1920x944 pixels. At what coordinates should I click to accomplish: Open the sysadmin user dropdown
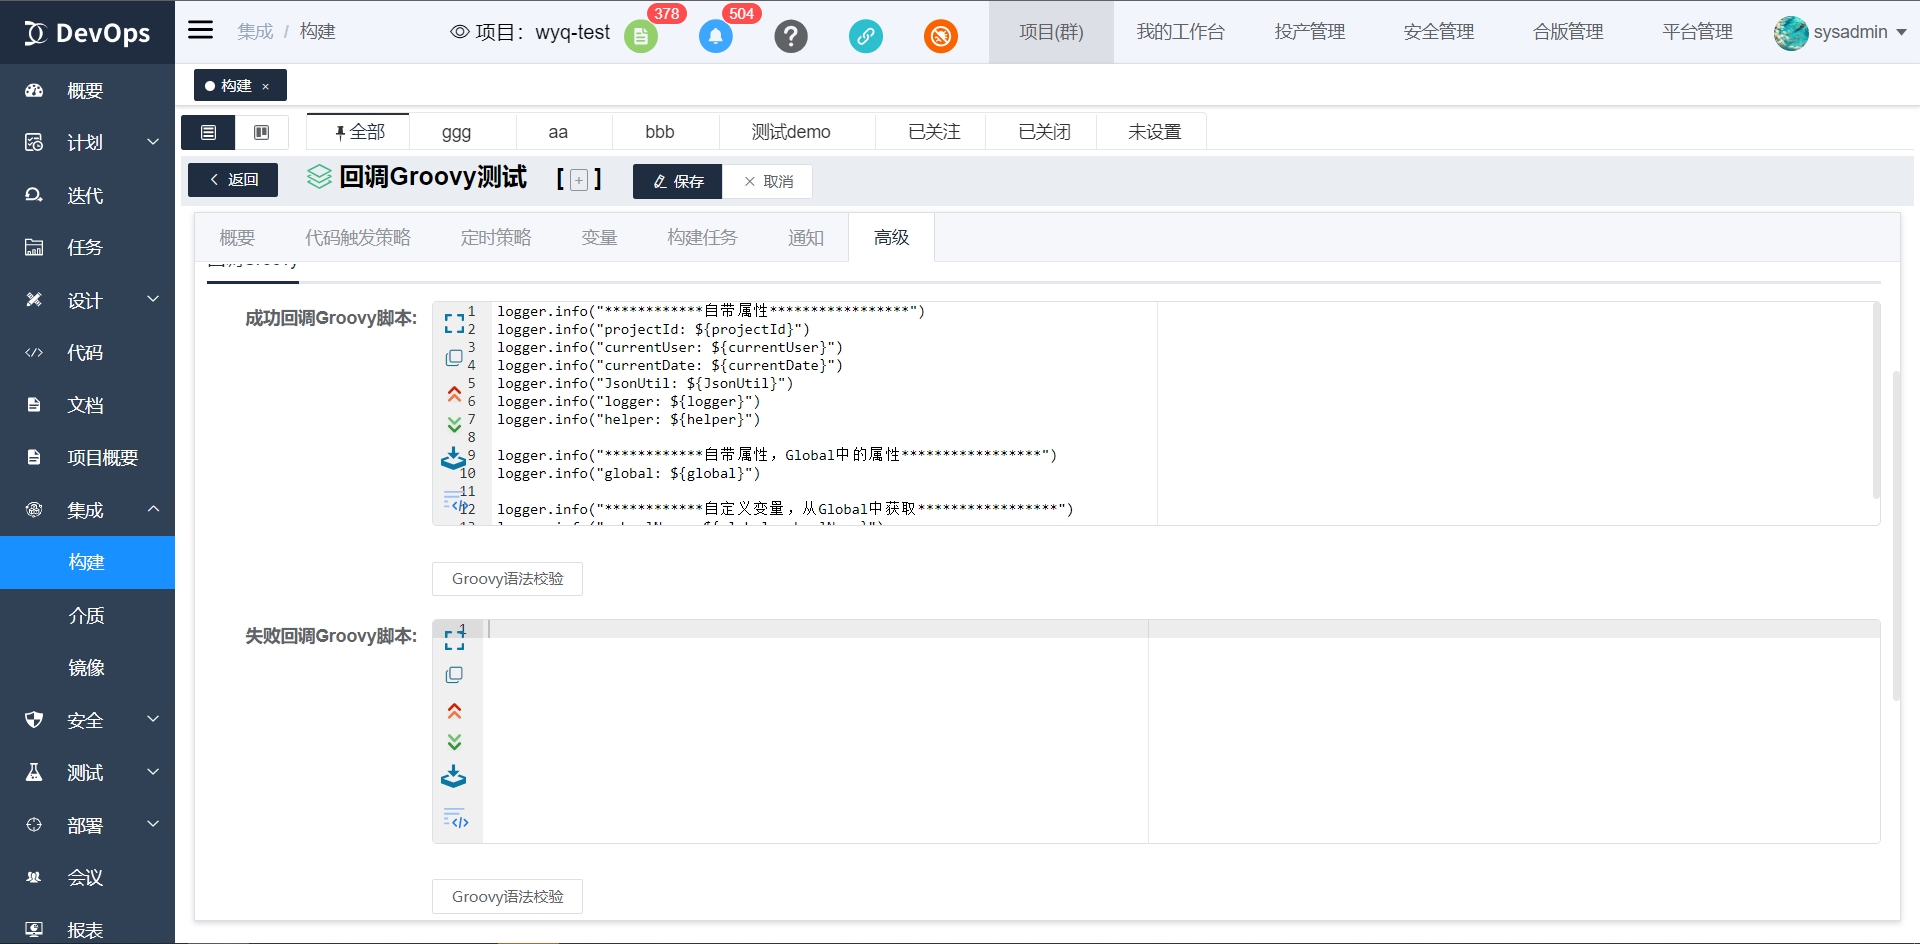point(1841,32)
